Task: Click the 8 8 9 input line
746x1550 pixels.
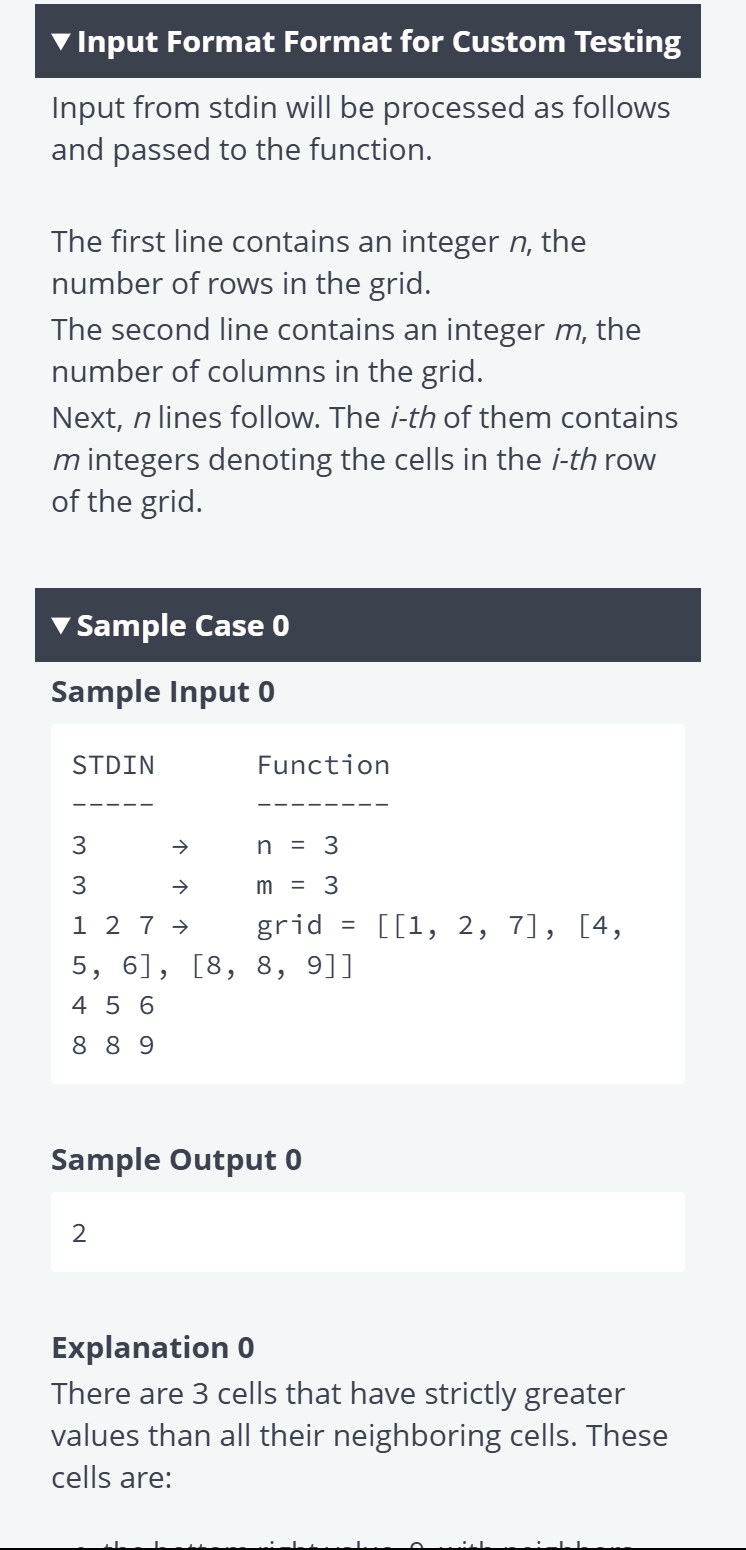Action: (x=113, y=1046)
